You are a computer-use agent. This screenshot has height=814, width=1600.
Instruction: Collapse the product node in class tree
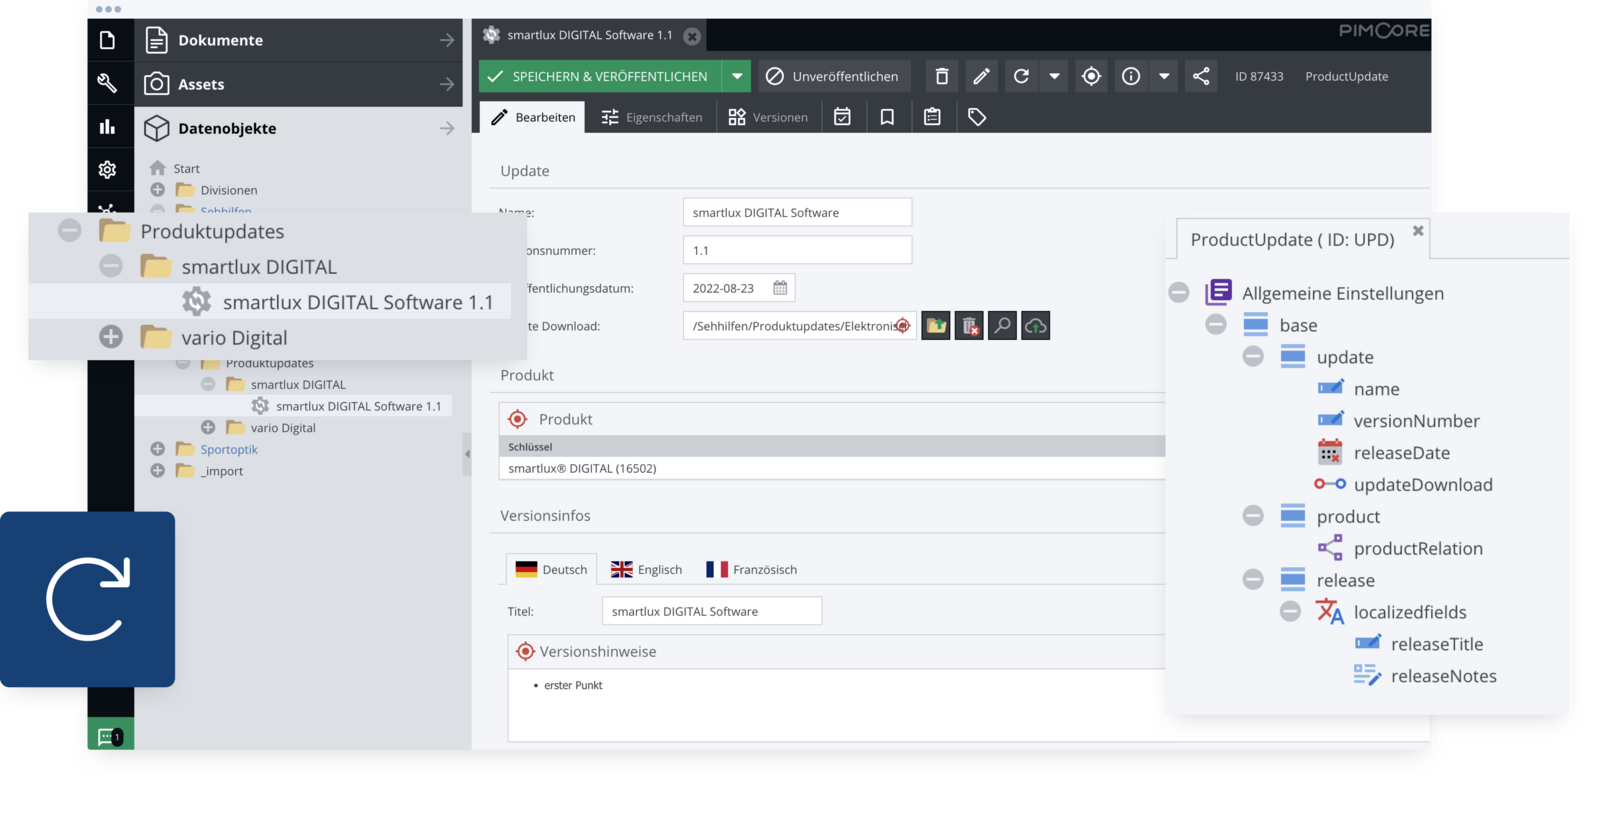1253,516
